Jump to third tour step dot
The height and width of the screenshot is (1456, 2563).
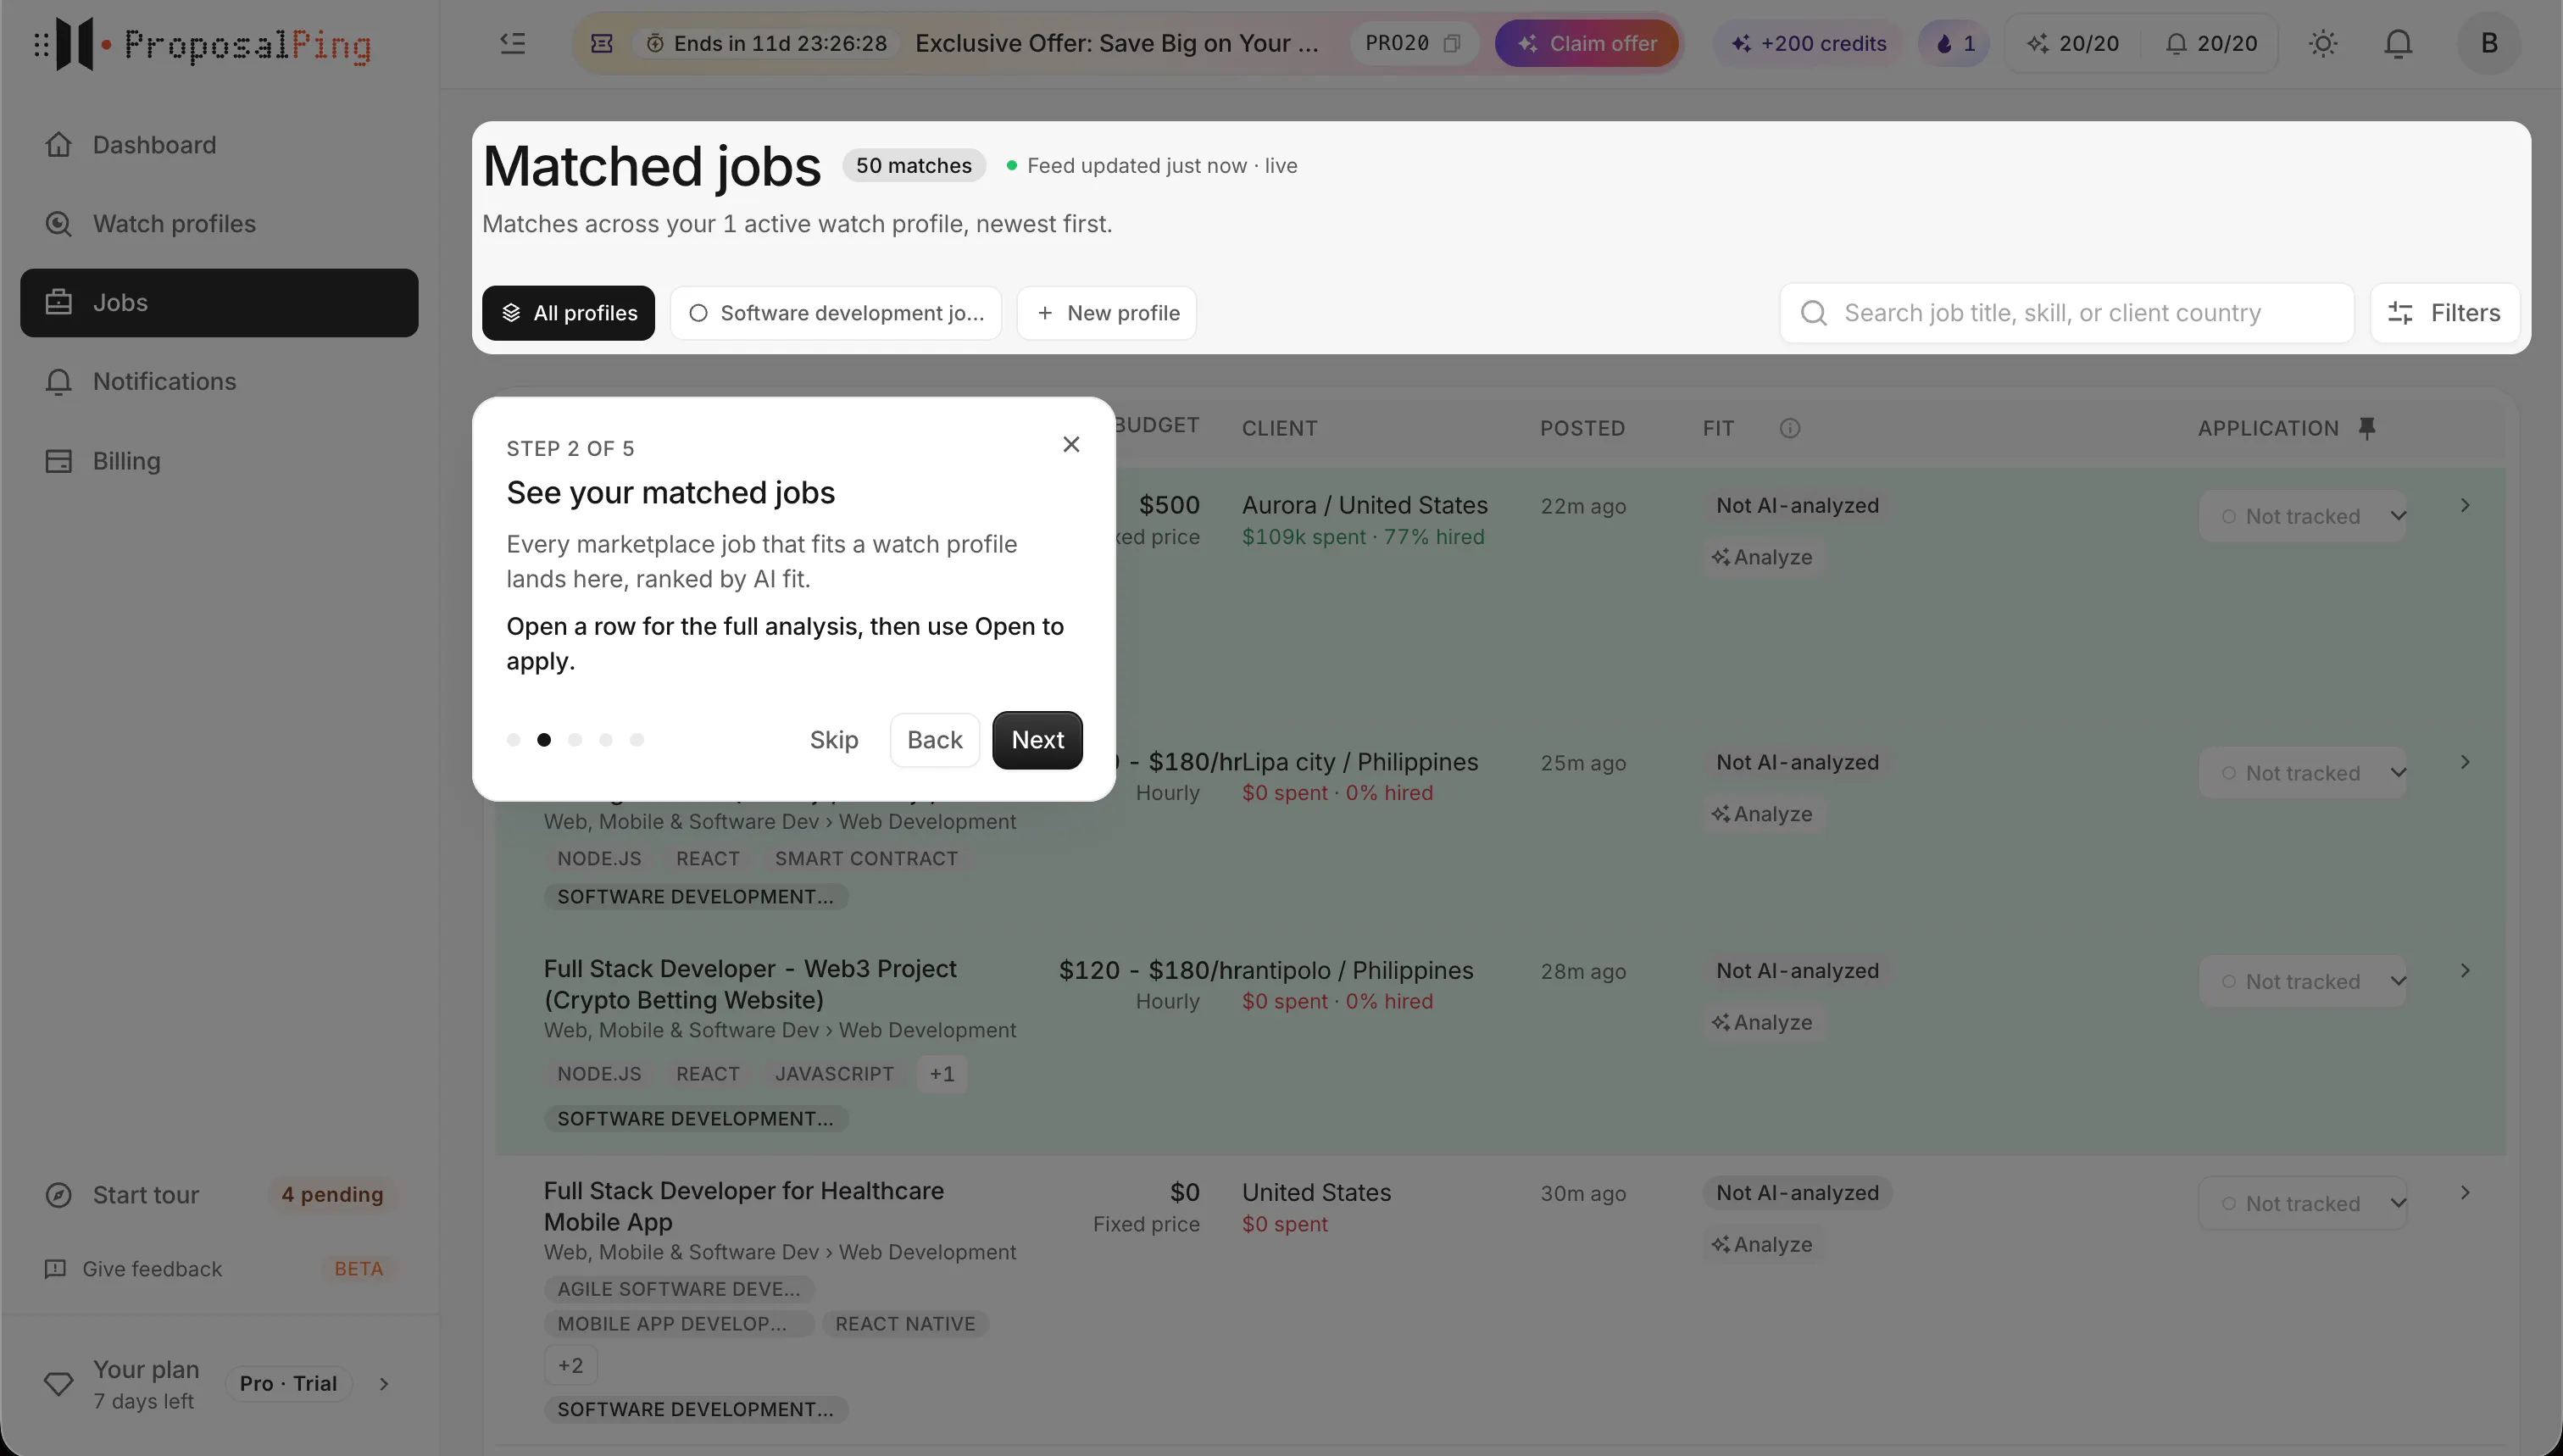pyautogui.click(x=575, y=740)
